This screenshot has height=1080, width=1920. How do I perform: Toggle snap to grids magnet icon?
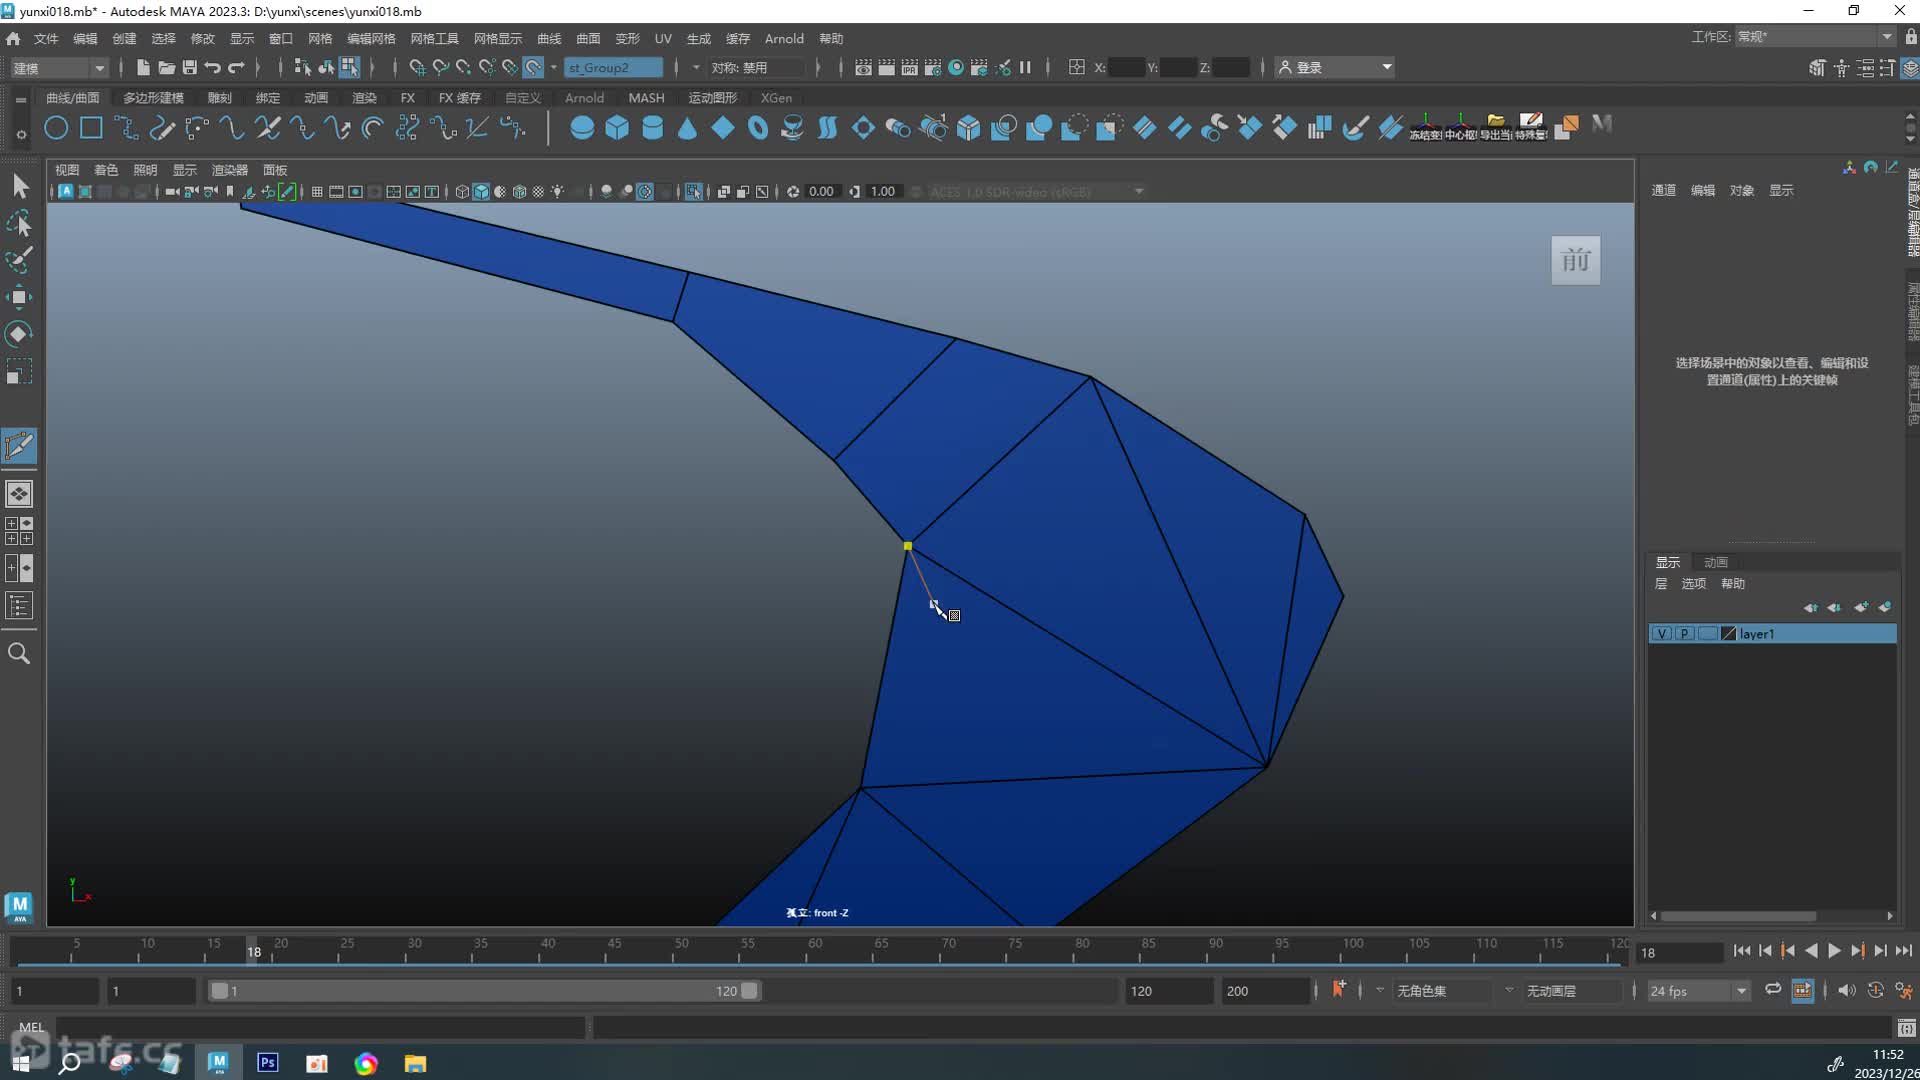coord(417,67)
